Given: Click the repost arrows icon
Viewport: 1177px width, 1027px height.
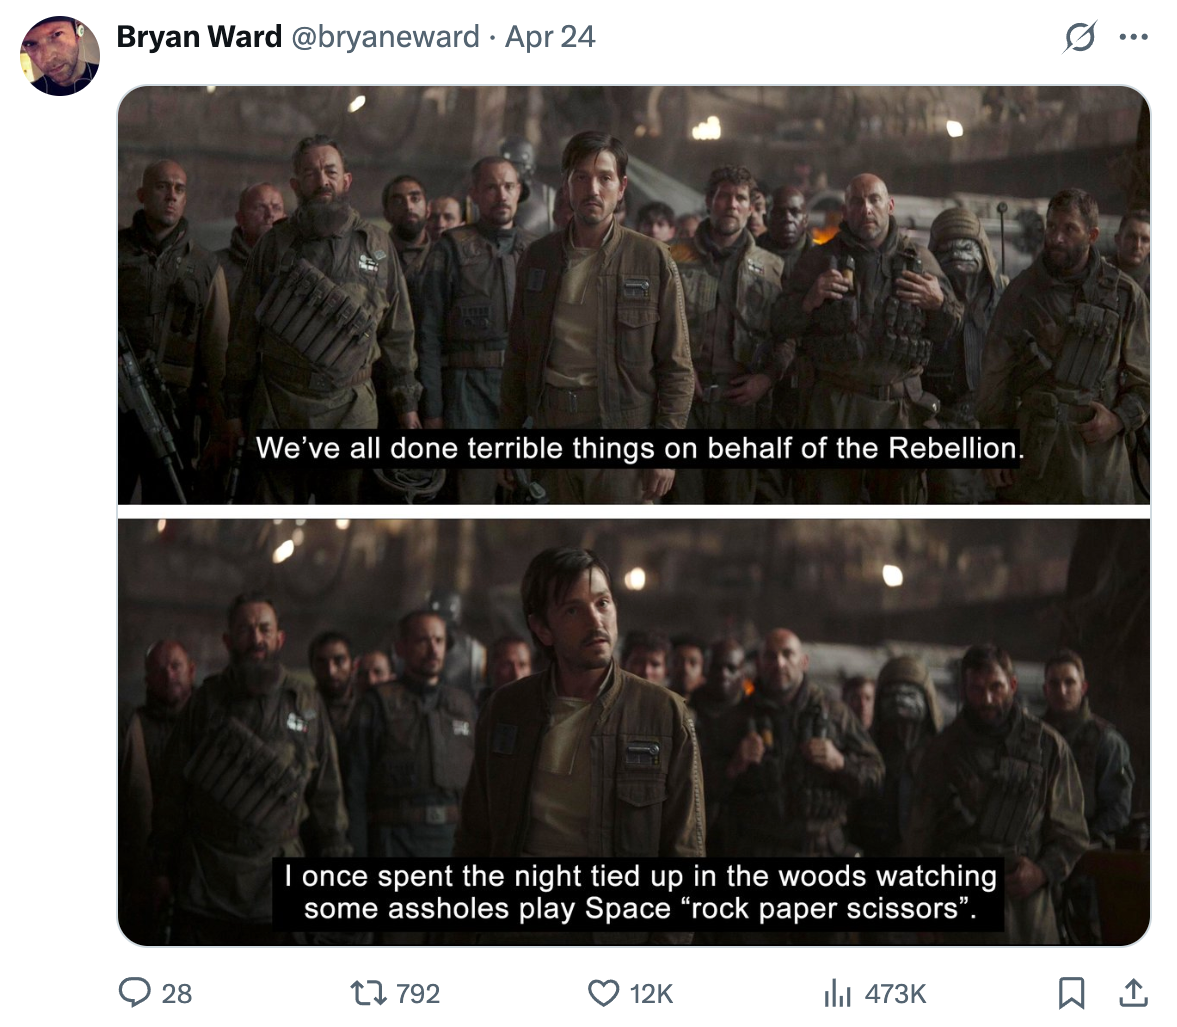Looking at the screenshot, I should tap(369, 993).
